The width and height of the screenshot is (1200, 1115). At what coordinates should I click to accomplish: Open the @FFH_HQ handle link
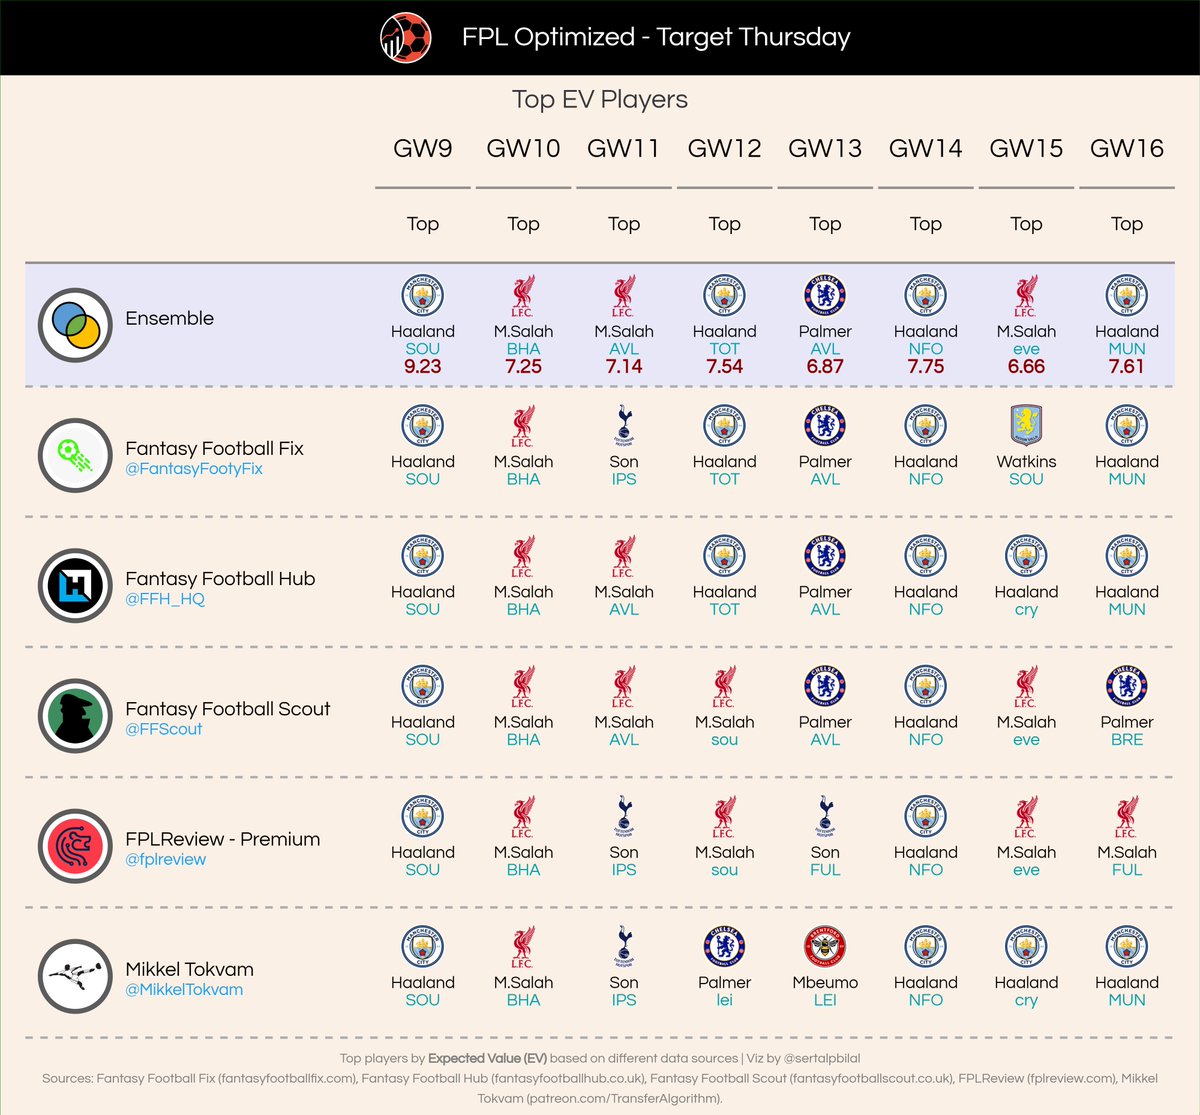(x=165, y=598)
